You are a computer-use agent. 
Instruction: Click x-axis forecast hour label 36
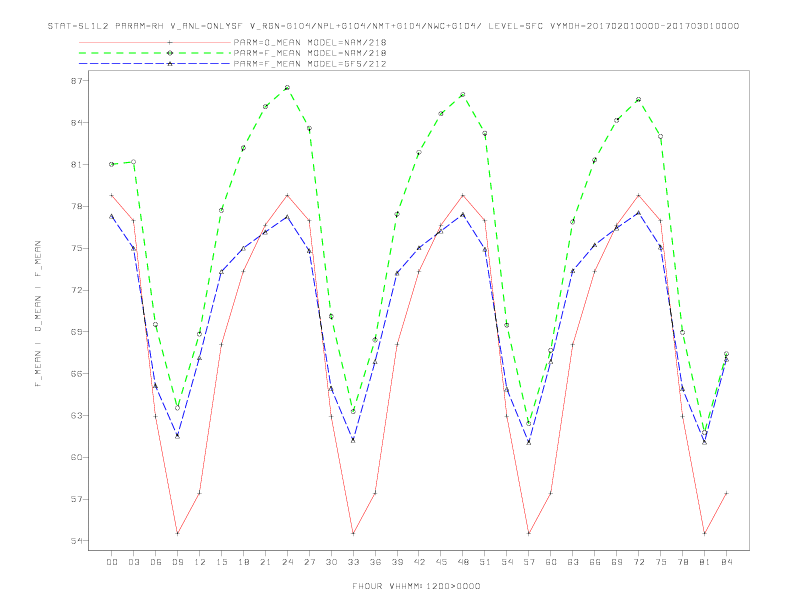(x=375, y=562)
